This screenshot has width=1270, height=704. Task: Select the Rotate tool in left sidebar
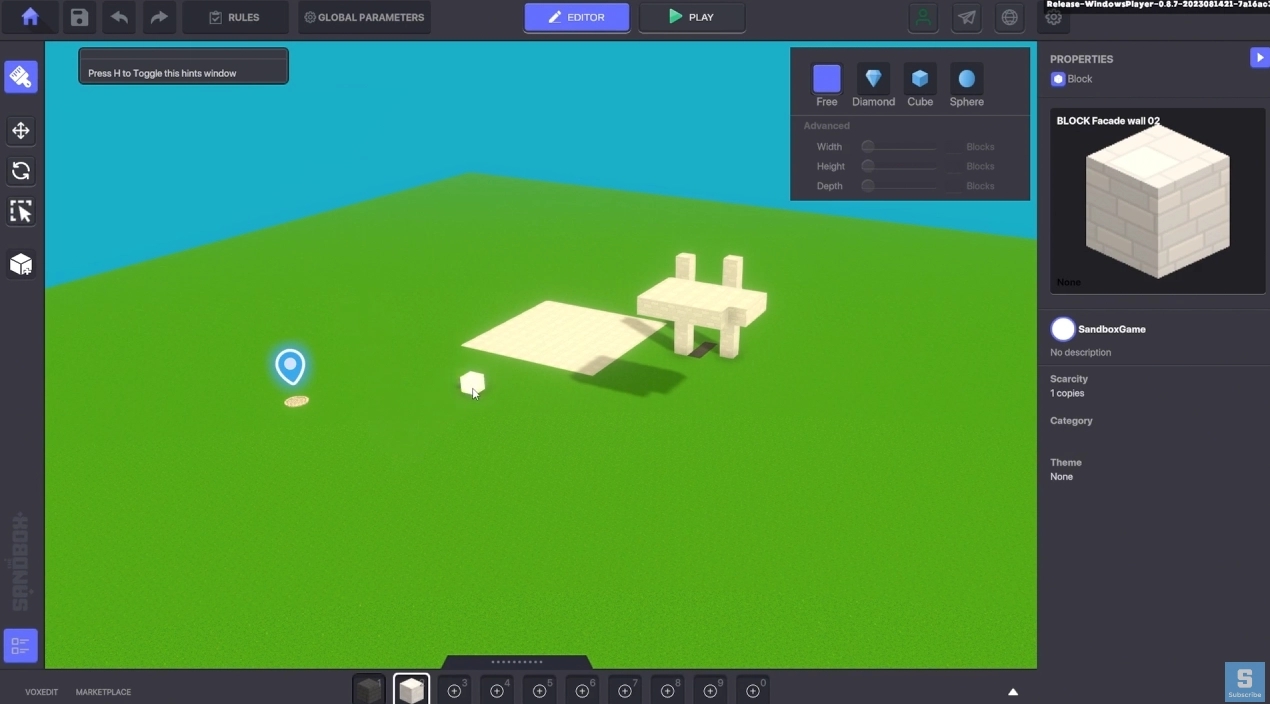[x=21, y=171]
